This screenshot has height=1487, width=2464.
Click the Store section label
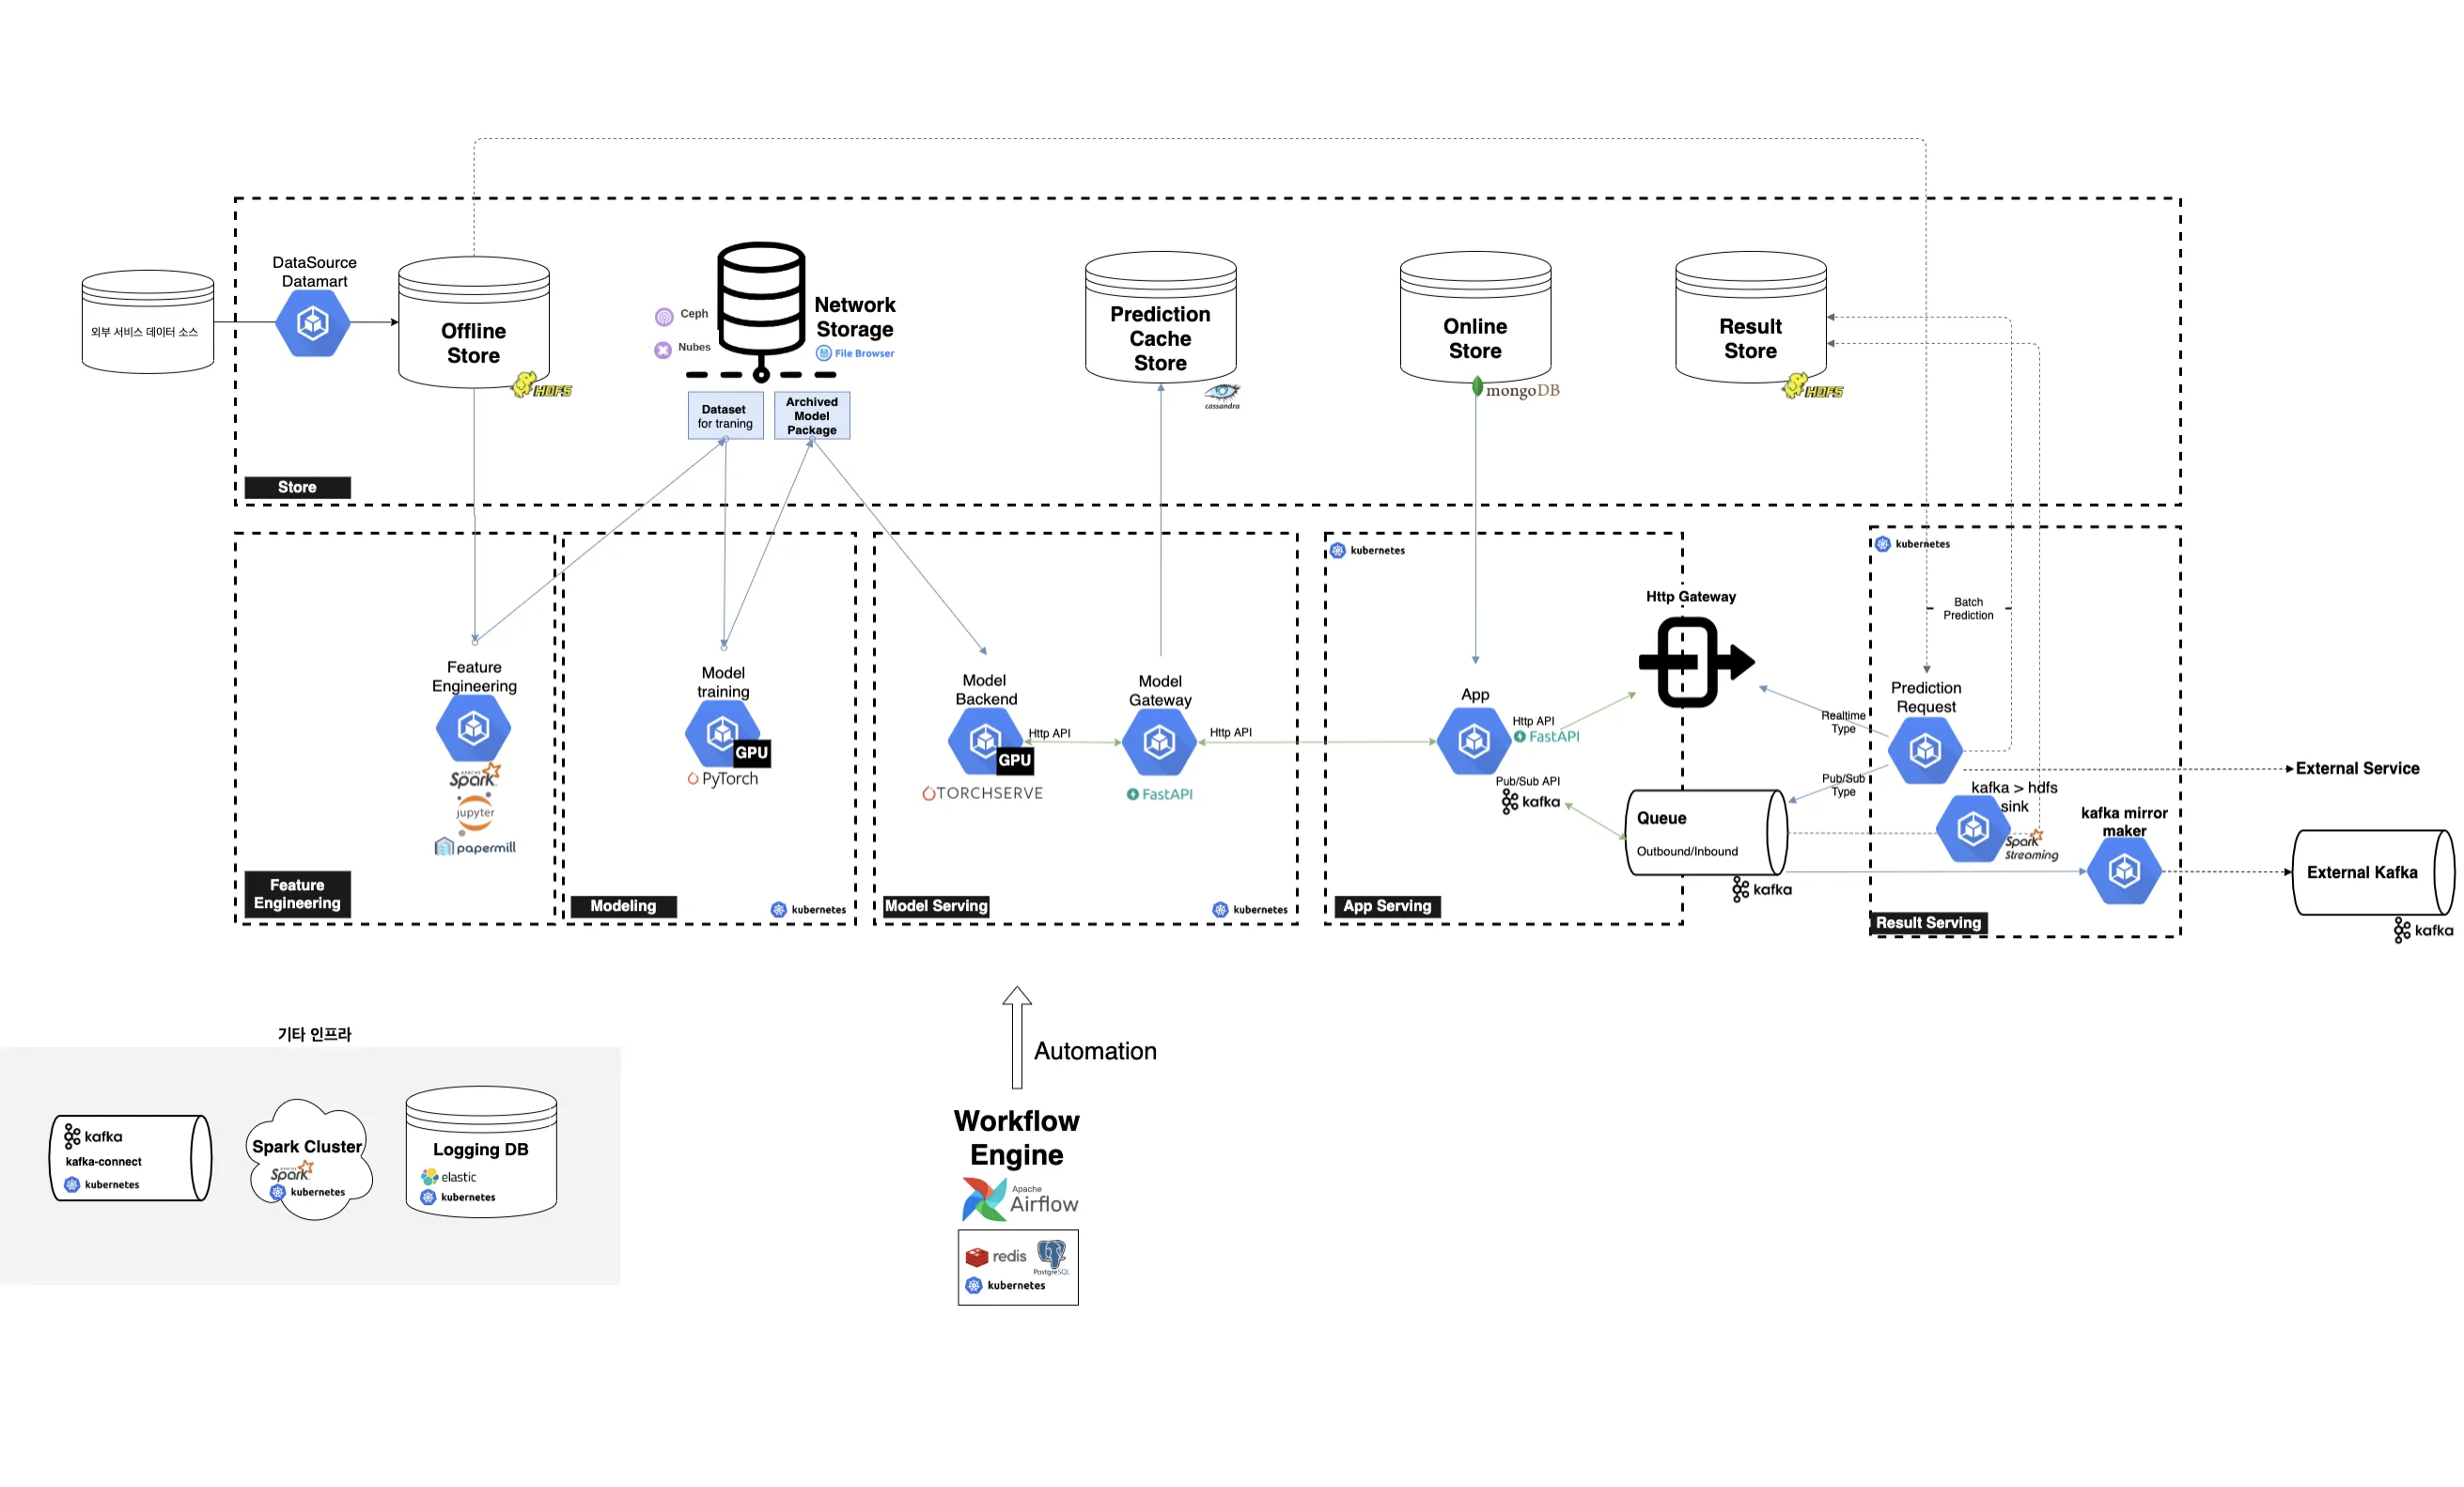[x=297, y=487]
